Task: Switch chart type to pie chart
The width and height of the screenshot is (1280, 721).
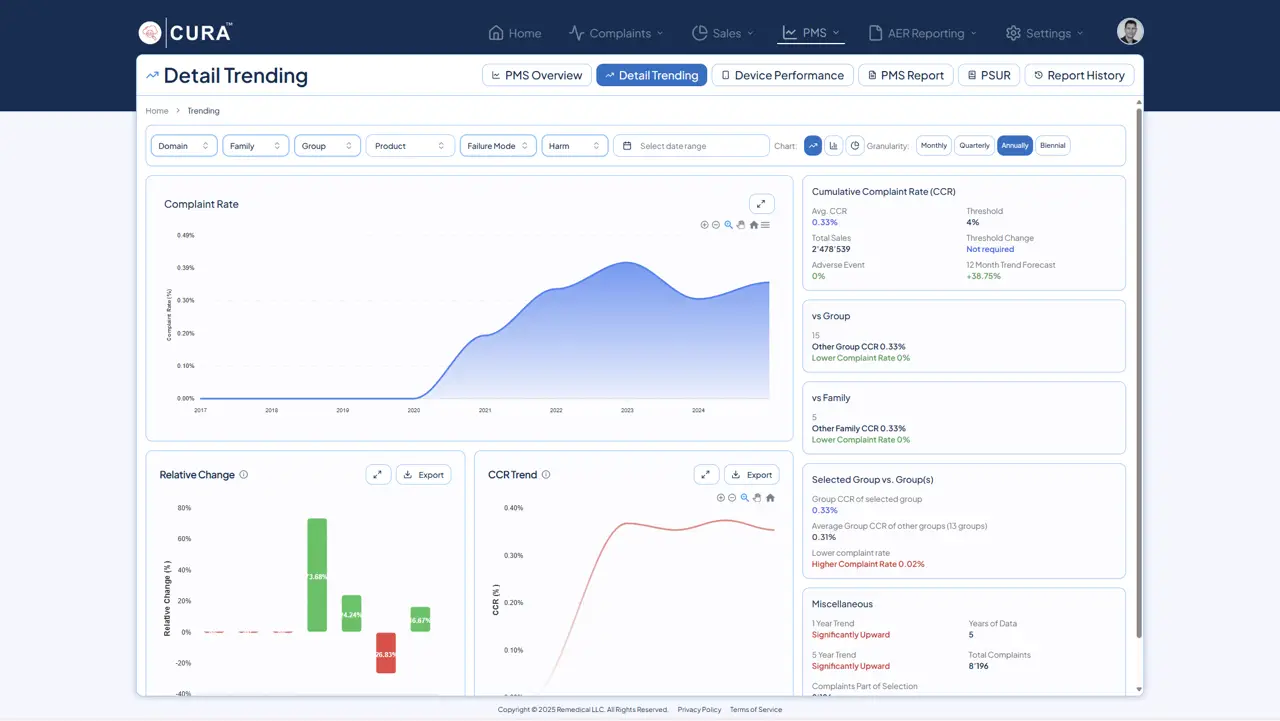Action: [x=855, y=146]
